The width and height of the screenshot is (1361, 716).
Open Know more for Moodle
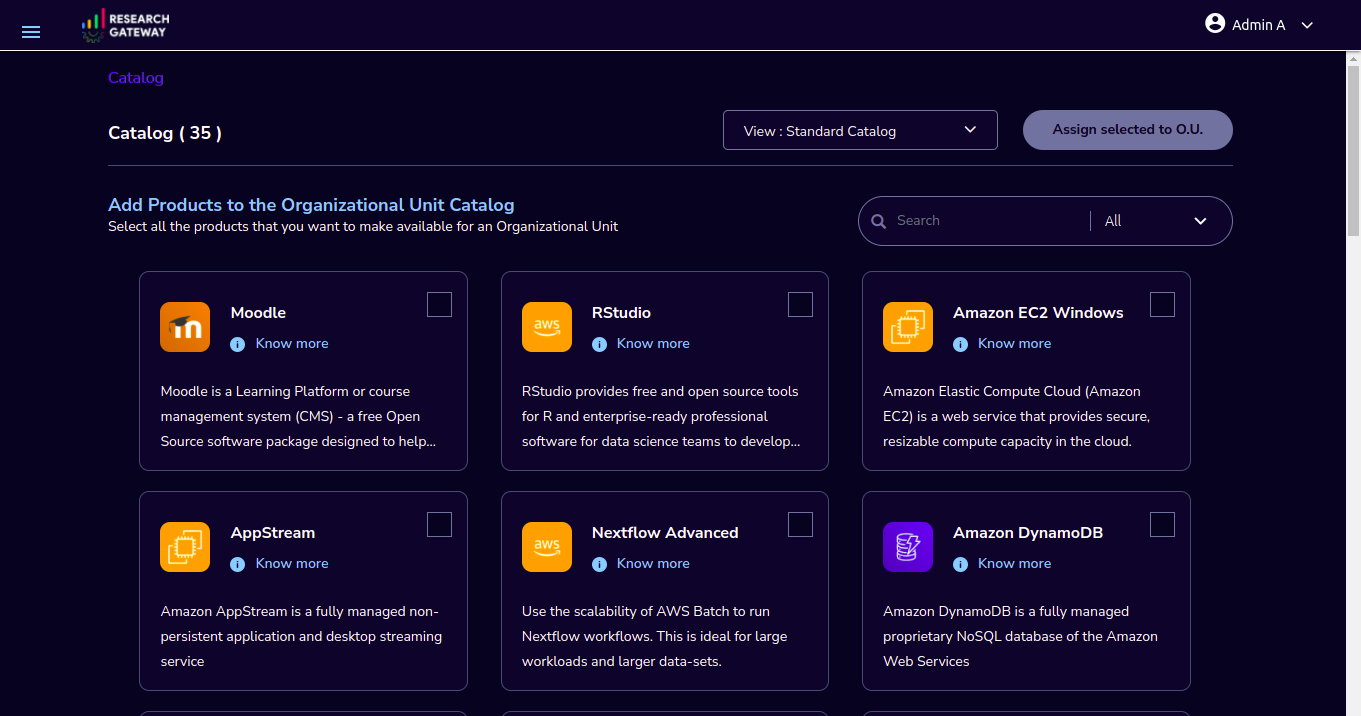pos(292,343)
